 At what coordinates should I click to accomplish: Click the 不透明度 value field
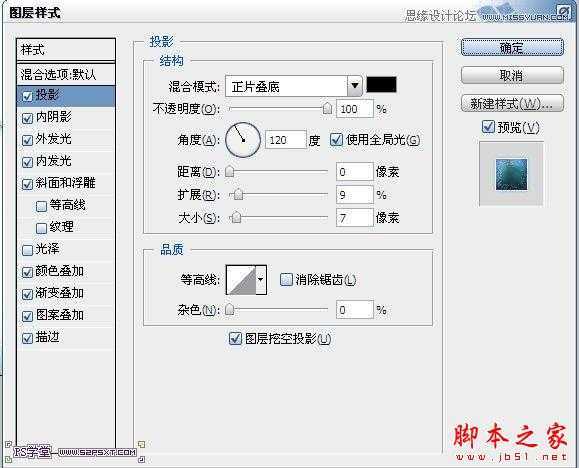(x=354, y=109)
